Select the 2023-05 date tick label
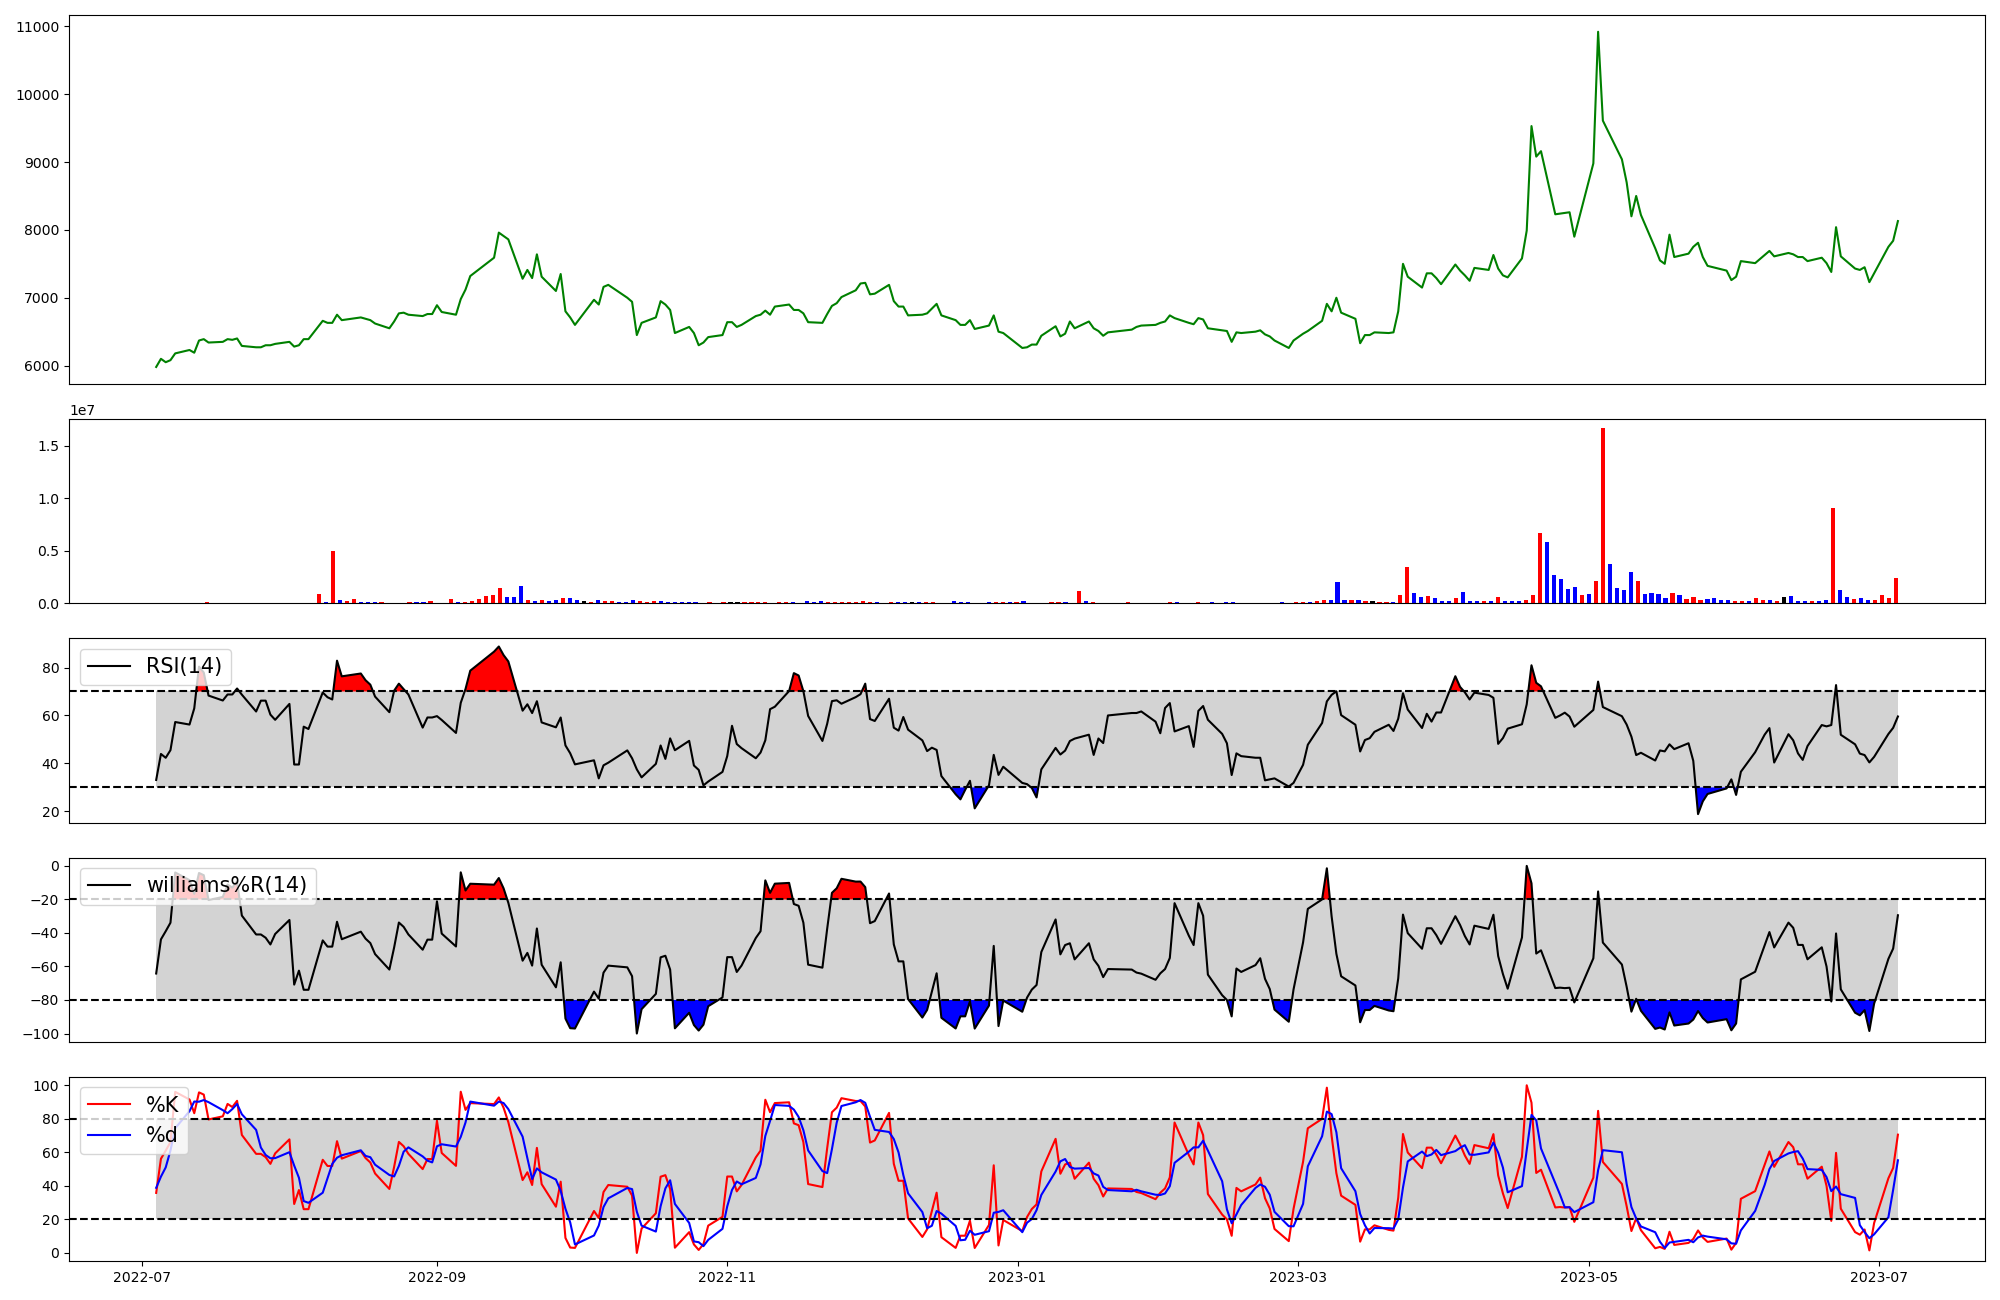 (x=1588, y=1277)
